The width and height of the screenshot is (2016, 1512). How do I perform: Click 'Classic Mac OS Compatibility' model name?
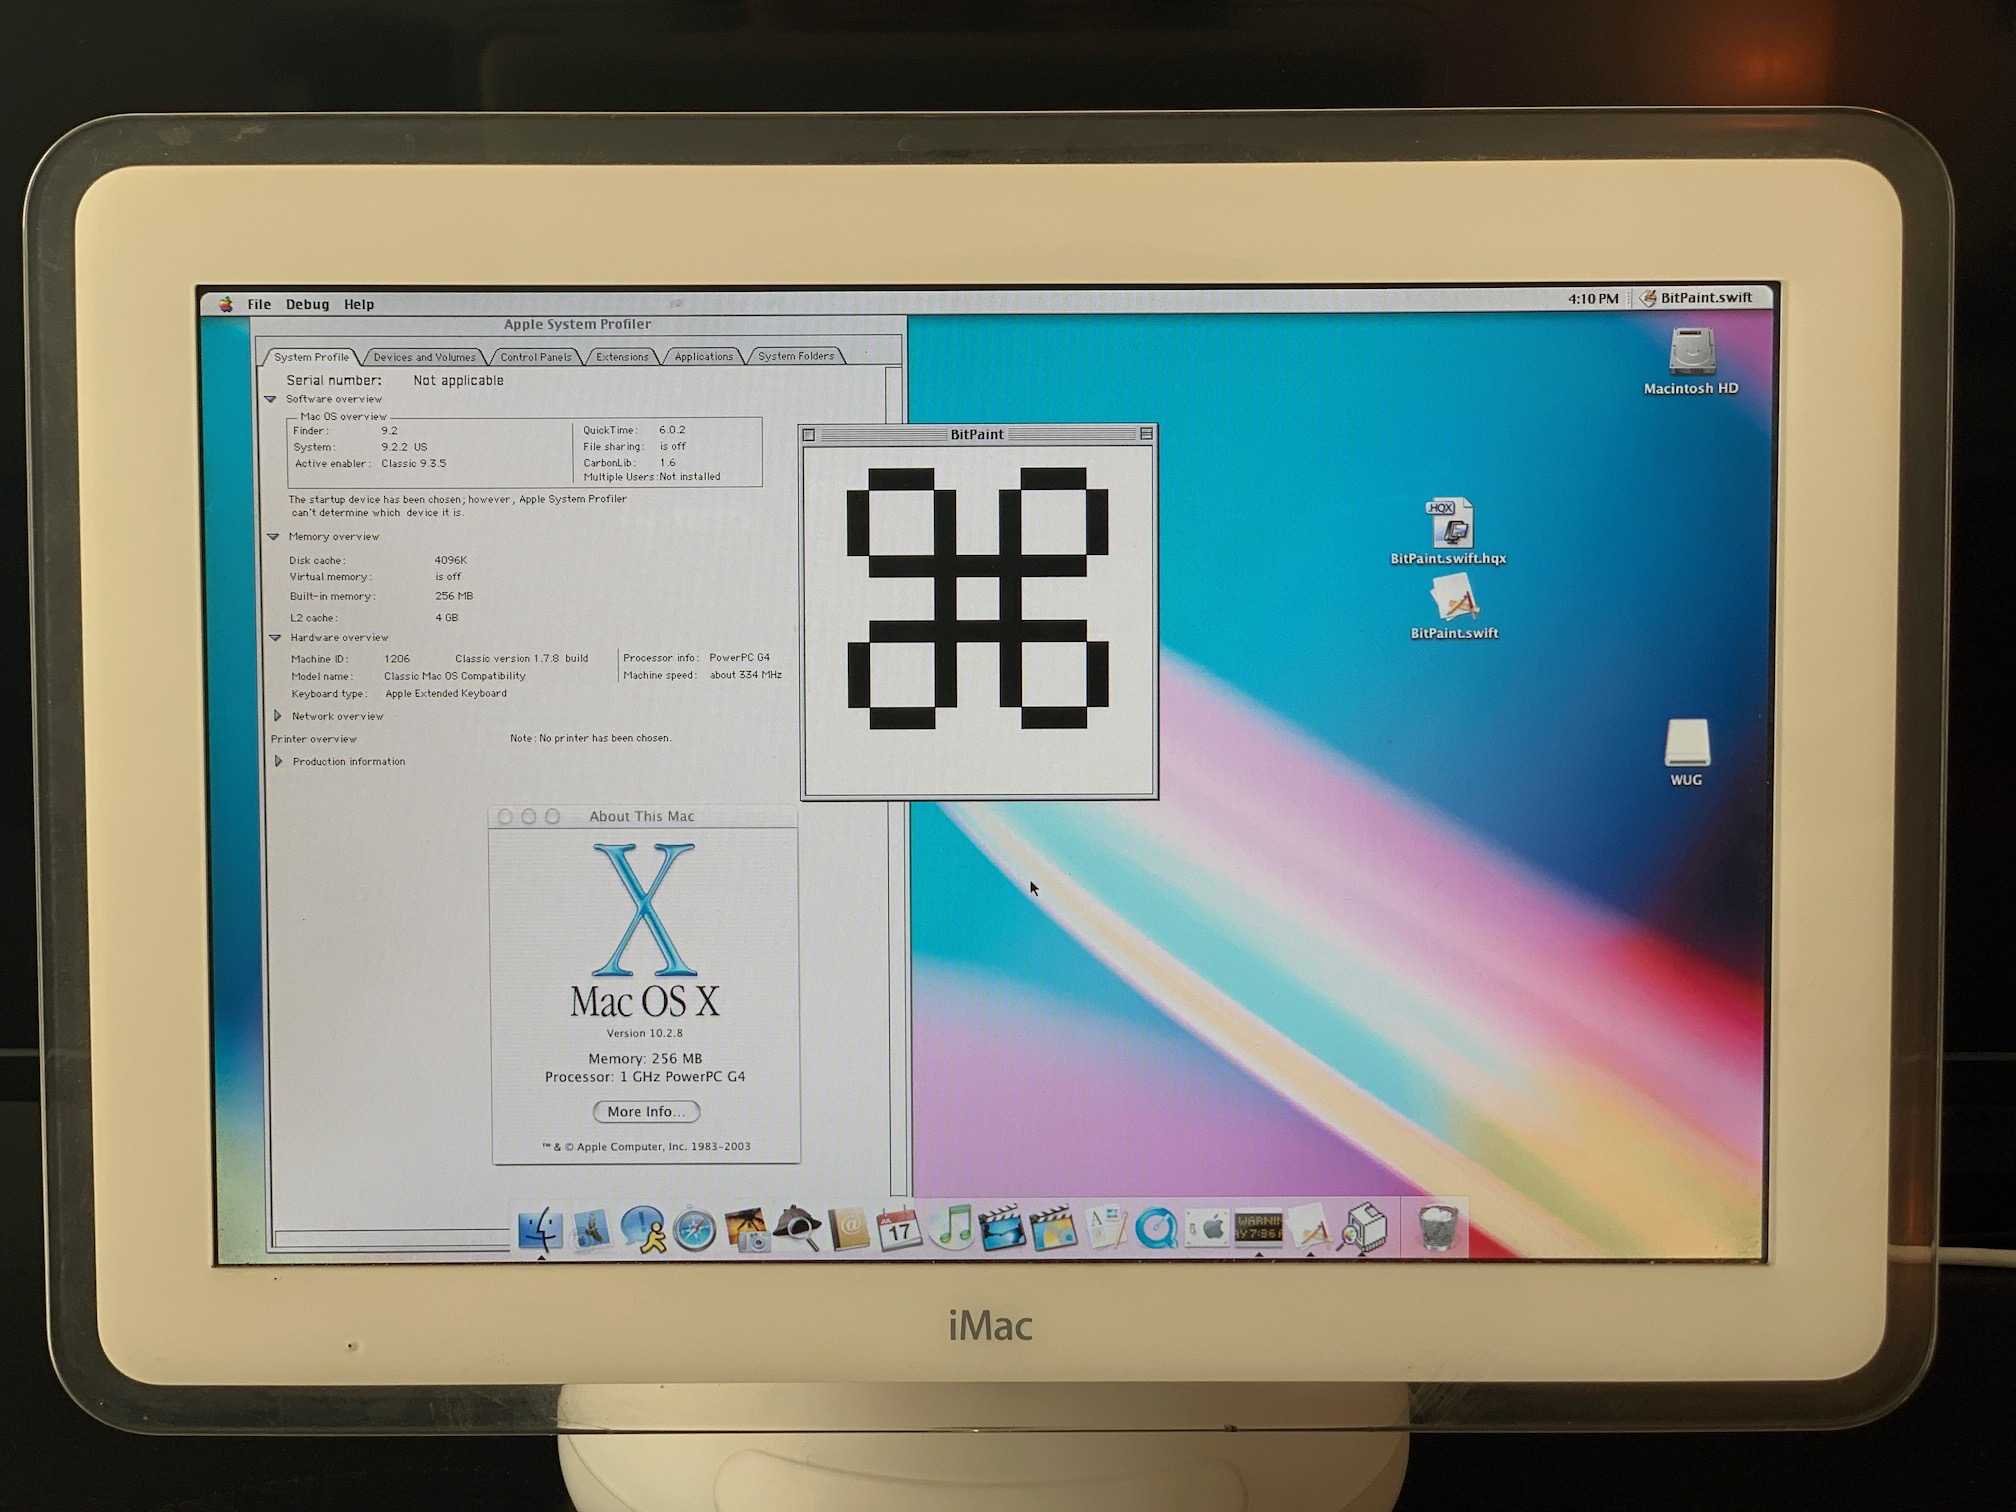[x=455, y=676]
